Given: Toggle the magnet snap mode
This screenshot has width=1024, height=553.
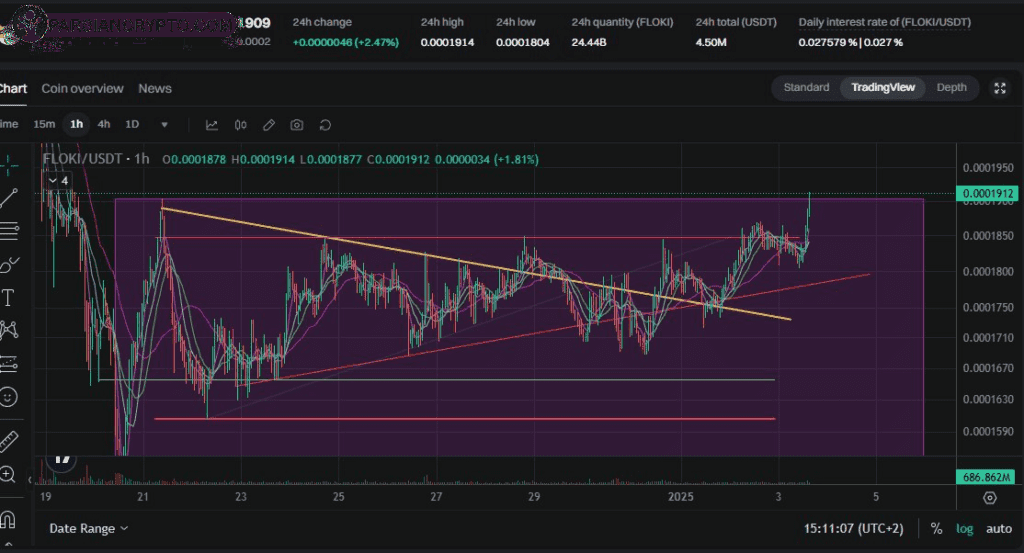Looking at the screenshot, I should click(x=8, y=519).
